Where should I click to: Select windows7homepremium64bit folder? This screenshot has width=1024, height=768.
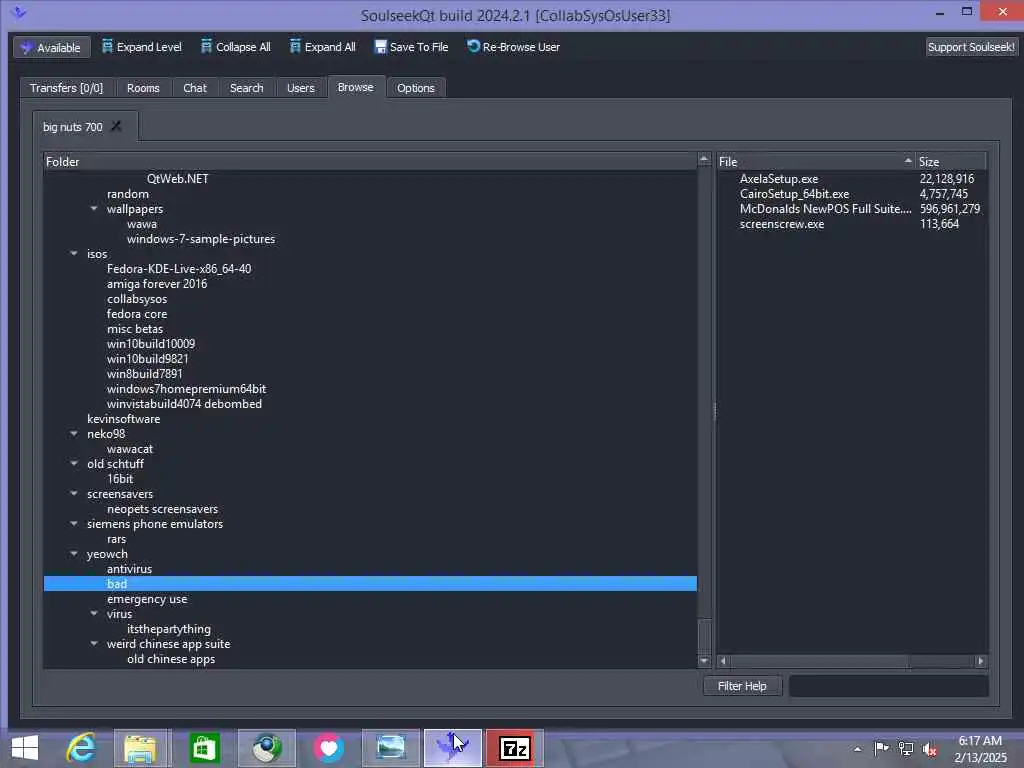pyautogui.click(x=186, y=389)
